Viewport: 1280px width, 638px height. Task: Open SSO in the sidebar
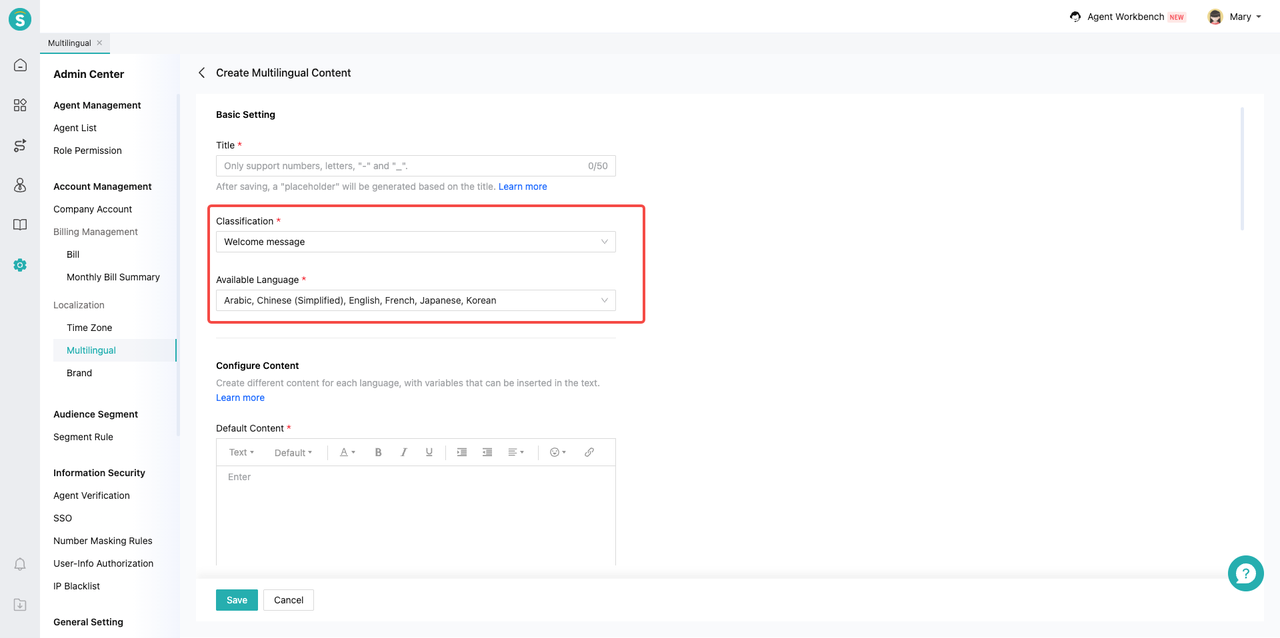(x=63, y=518)
